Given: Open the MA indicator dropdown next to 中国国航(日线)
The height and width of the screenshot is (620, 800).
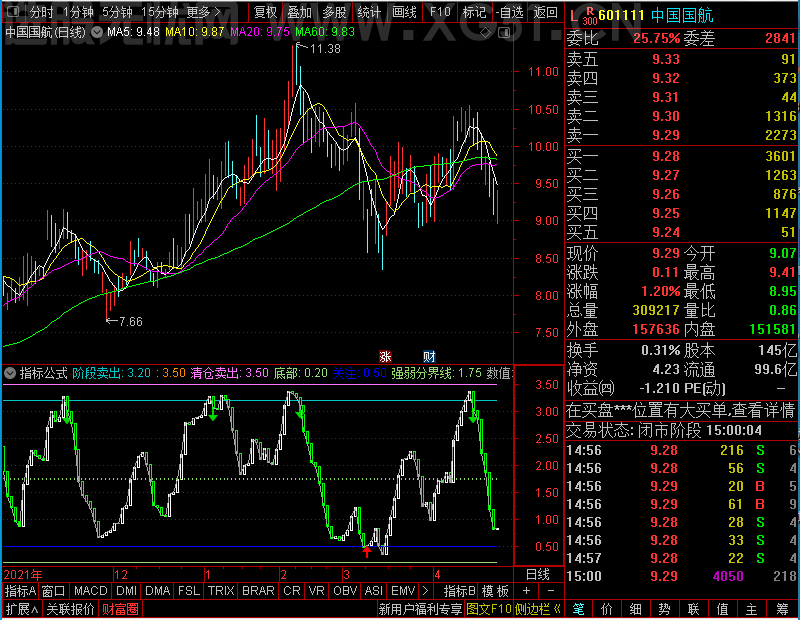Looking at the screenshot, I should click(x=97, y=32).
